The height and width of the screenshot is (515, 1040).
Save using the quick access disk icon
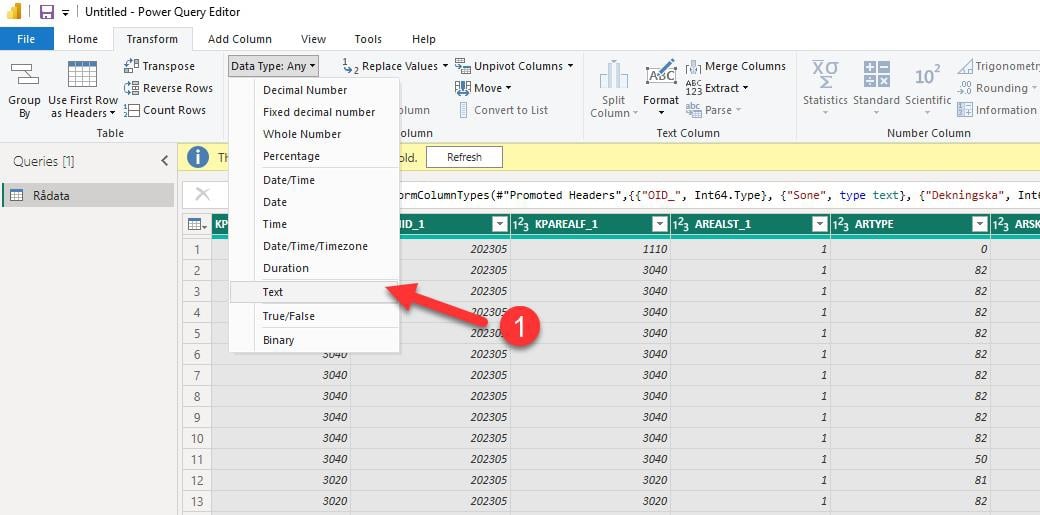pyautogui.click(x=46, y=12)
